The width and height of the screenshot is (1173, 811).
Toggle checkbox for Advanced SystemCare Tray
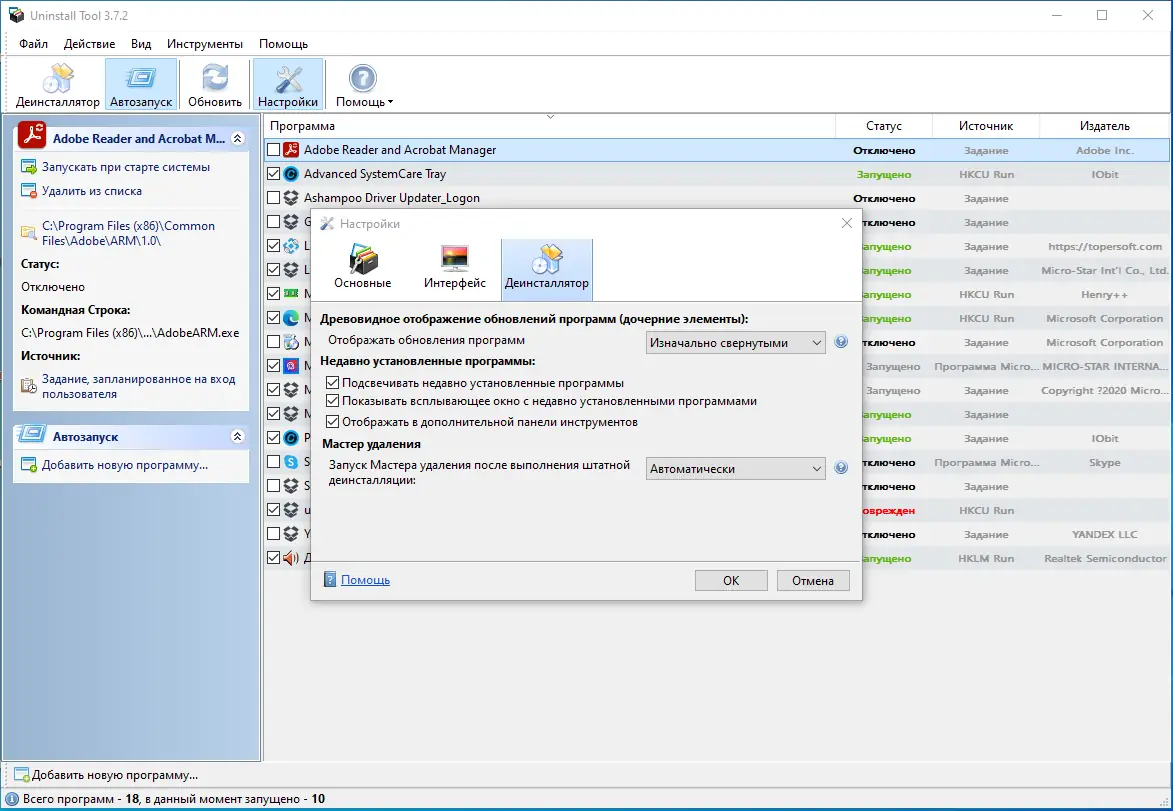coord(273,174)
